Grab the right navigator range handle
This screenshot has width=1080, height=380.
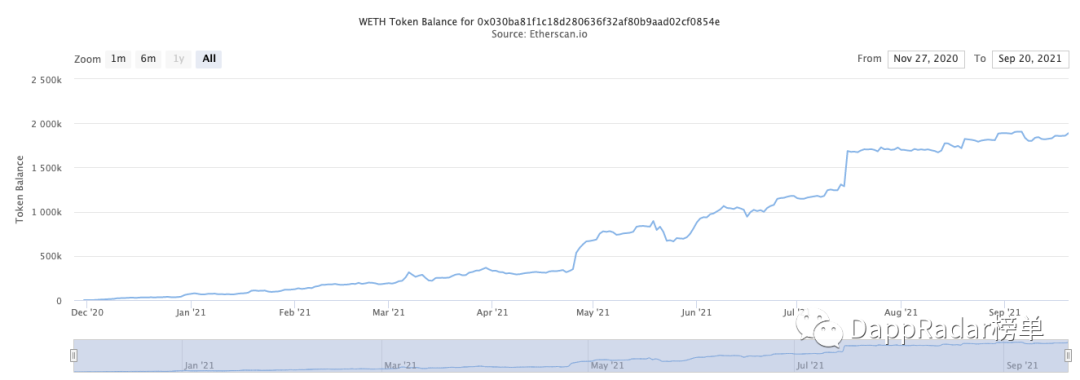tap(1068, 356)
